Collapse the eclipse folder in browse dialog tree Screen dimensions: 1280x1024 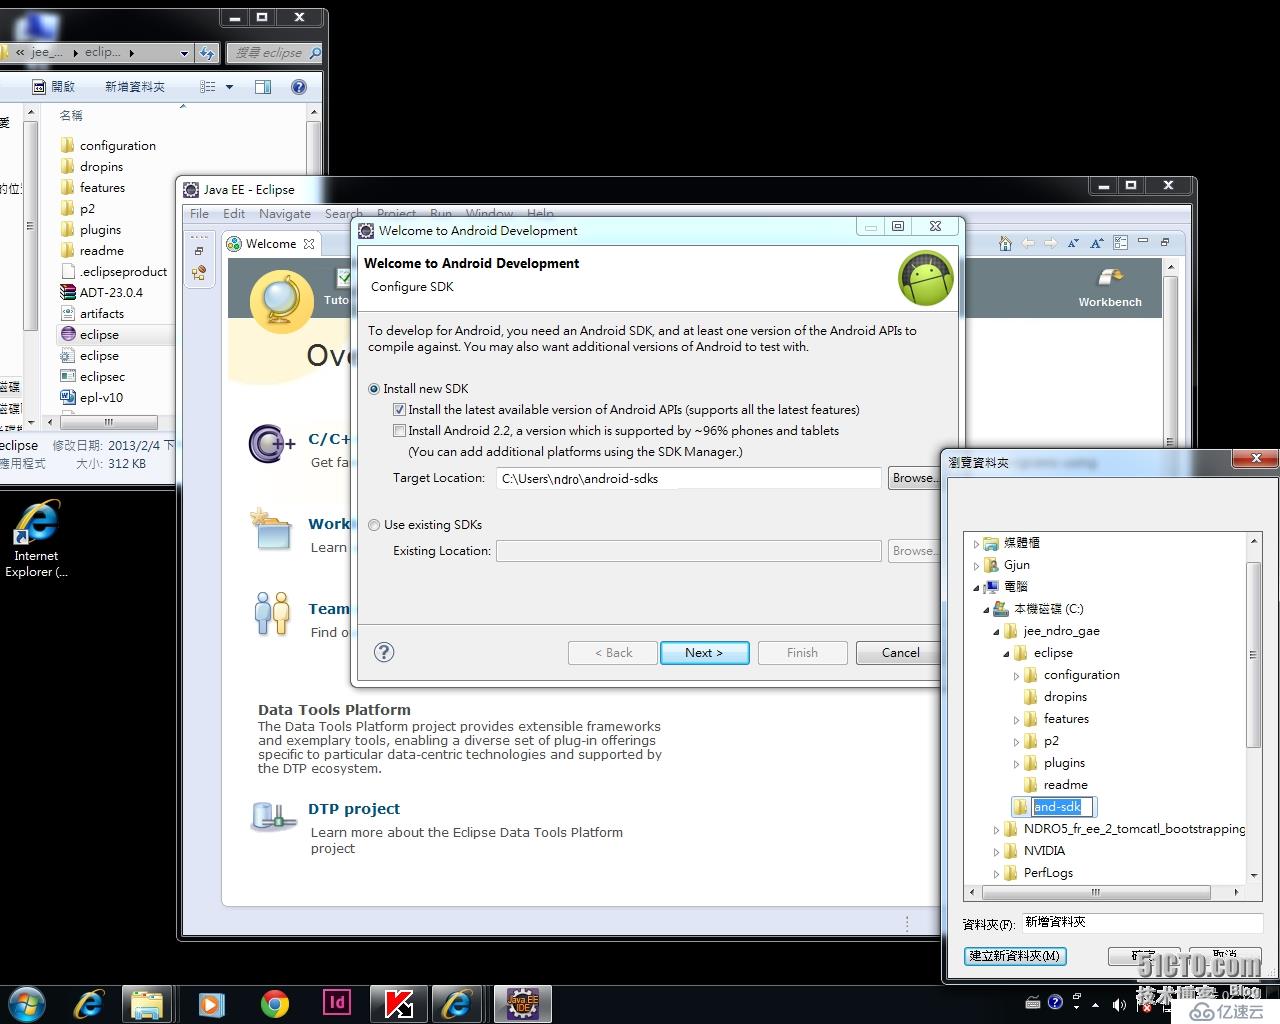tap(1007, 654)
